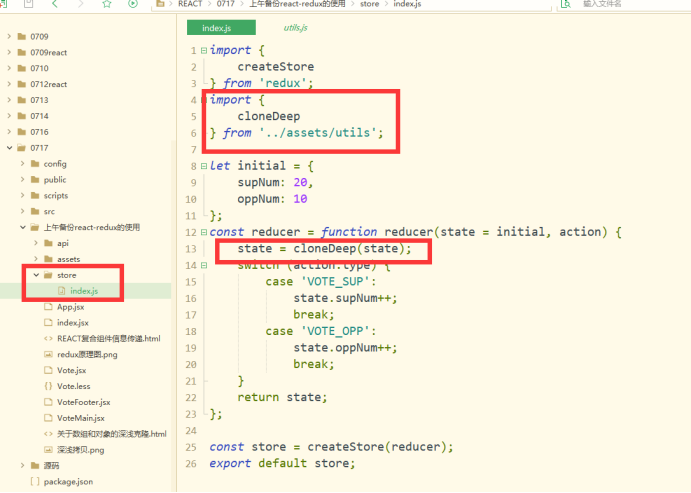
Task: Click the star bookmark toolbar icon
Action: [x=107, y=4]
